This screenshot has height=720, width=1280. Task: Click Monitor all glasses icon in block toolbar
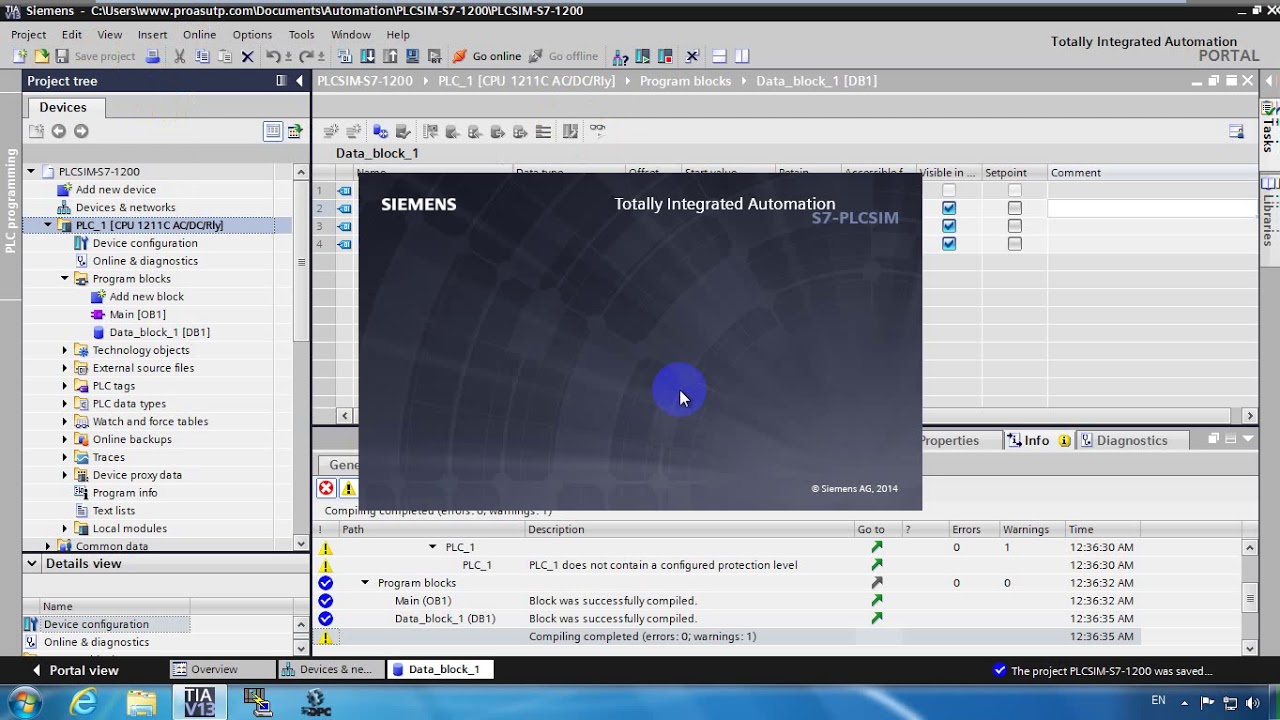pyautogui.click(x=597, y=130)
